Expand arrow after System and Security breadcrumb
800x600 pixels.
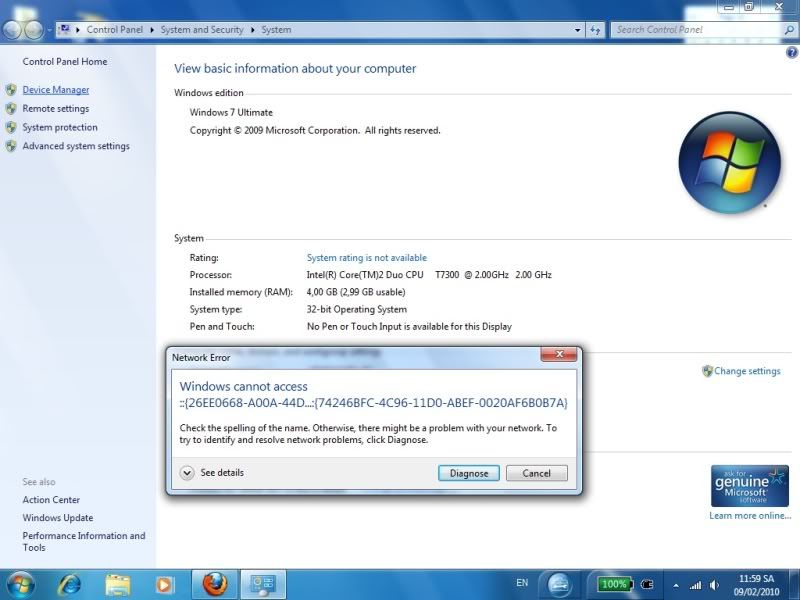(253, 30)
